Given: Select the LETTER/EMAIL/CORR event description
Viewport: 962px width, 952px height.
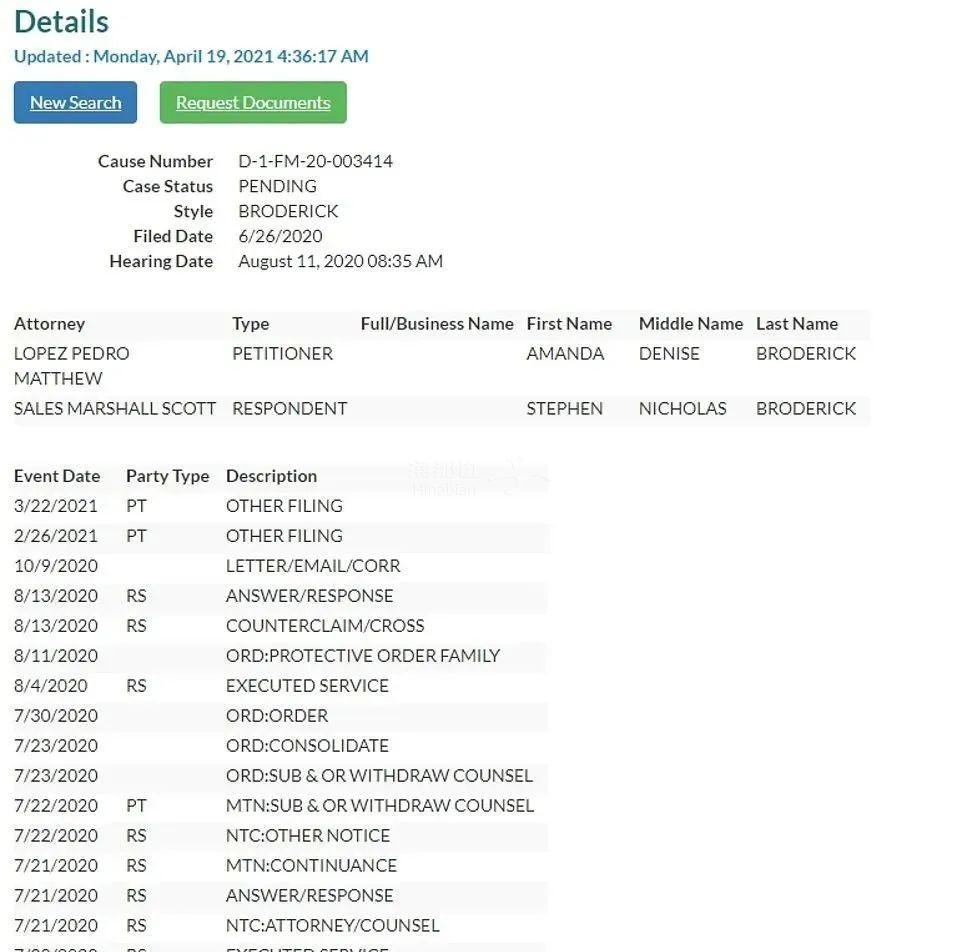Looking at the screenshot, I should (x=313, y=566).
